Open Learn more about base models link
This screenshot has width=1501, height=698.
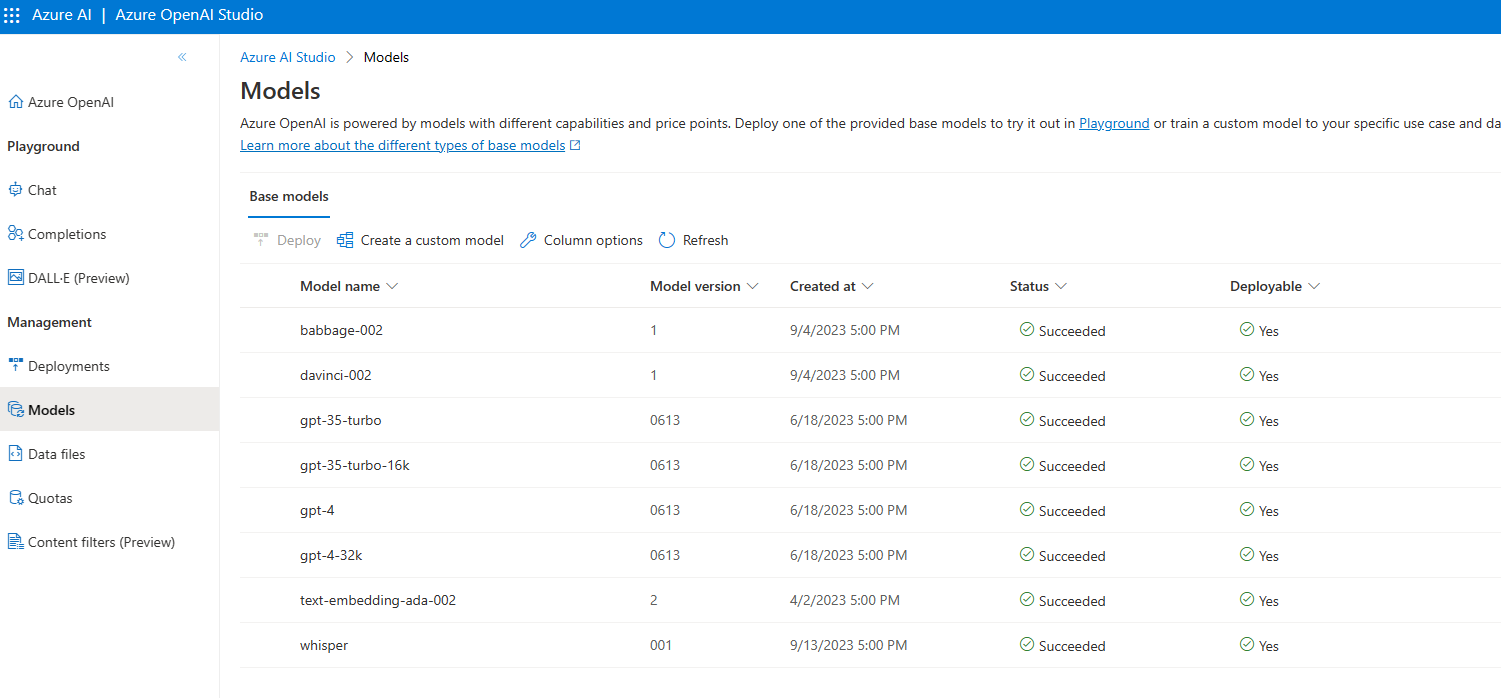[x=403, y=146]
